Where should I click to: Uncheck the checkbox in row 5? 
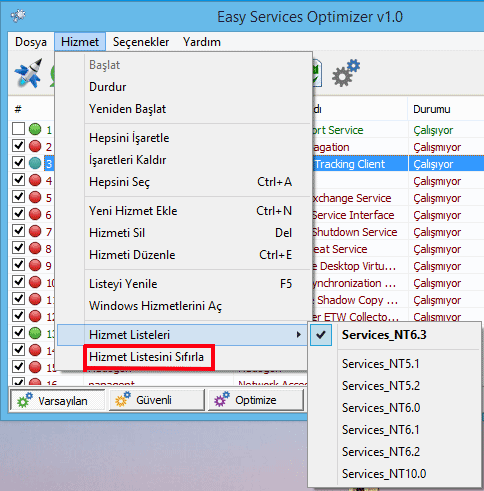click(x=19, y=196)
